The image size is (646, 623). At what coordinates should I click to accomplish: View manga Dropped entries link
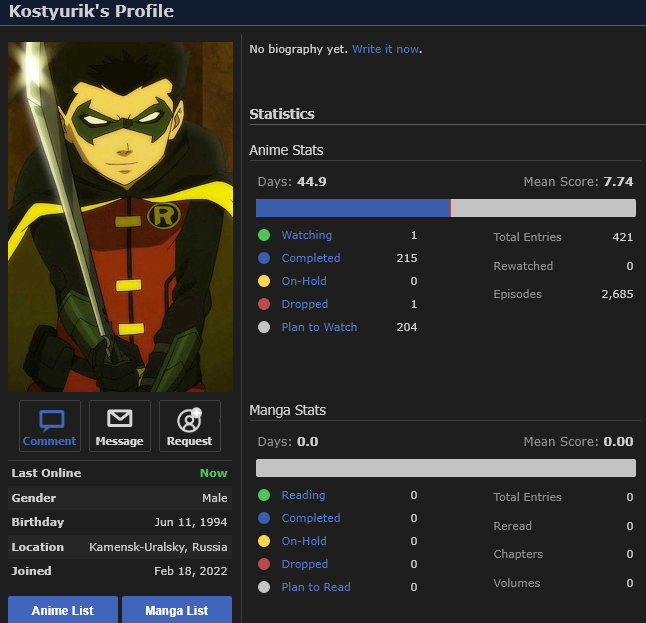[304, 564]
